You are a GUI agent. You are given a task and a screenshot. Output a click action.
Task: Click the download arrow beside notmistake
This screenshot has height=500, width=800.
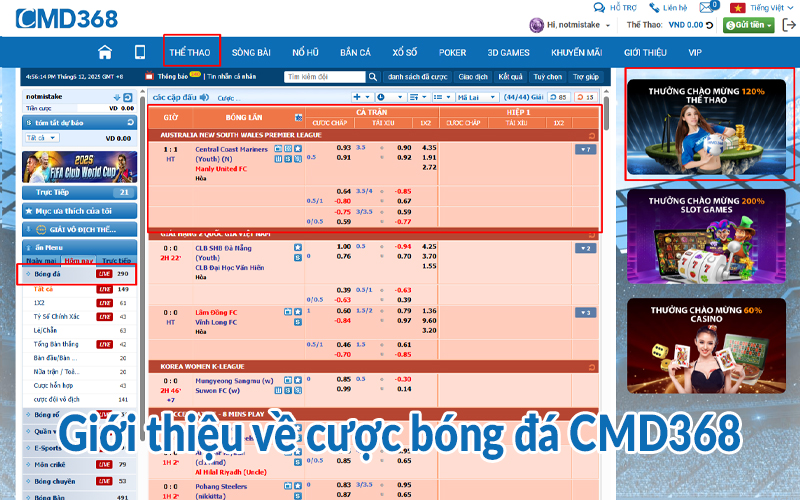coord(117,97)
